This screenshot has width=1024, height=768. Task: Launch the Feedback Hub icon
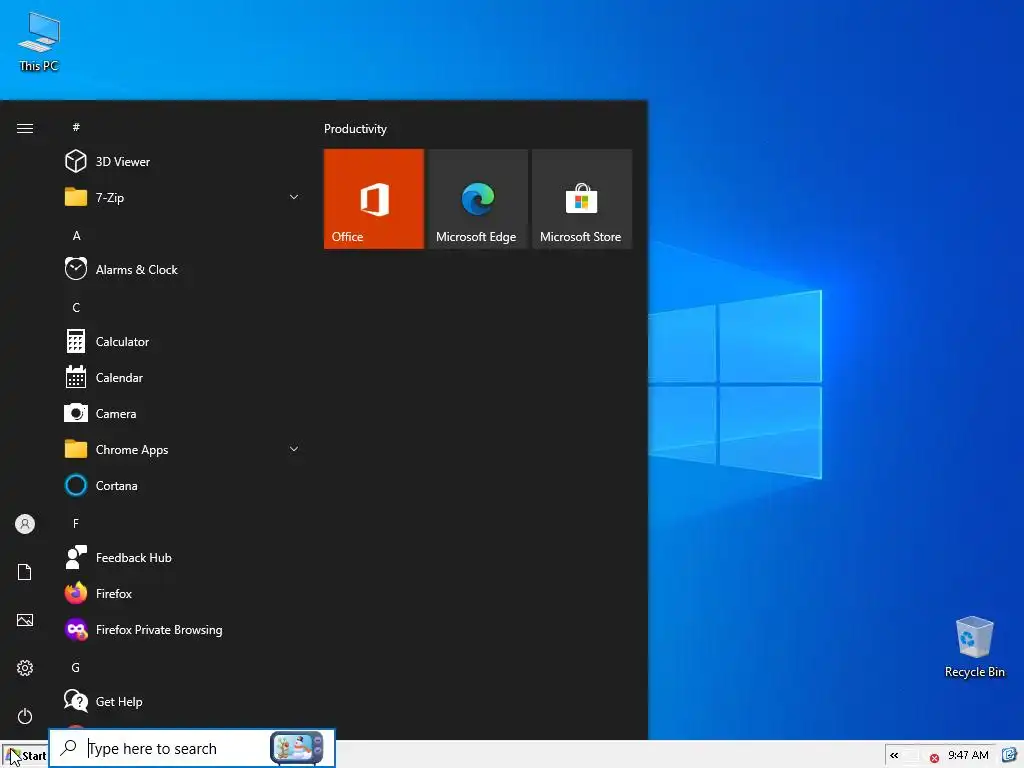[76, 557]
